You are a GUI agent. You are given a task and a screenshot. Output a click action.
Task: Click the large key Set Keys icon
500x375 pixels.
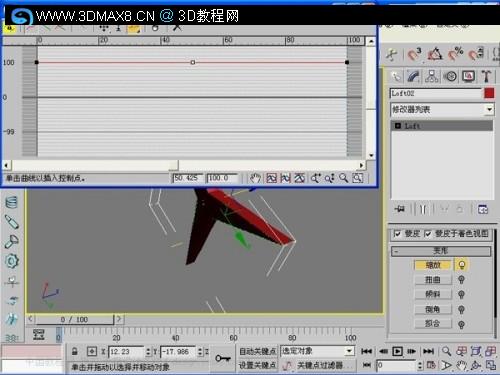(x=223, y=359)
